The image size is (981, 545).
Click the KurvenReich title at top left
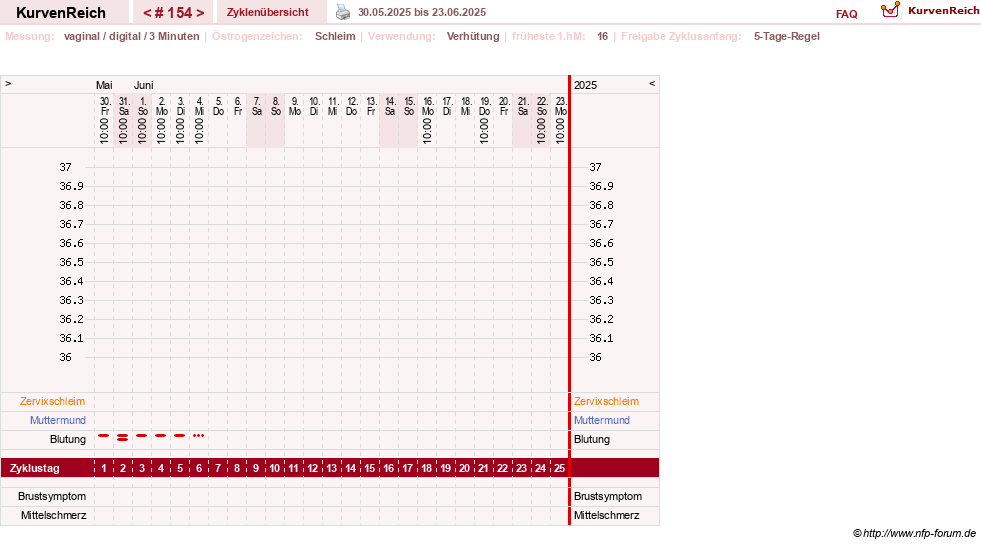[61, 13]
